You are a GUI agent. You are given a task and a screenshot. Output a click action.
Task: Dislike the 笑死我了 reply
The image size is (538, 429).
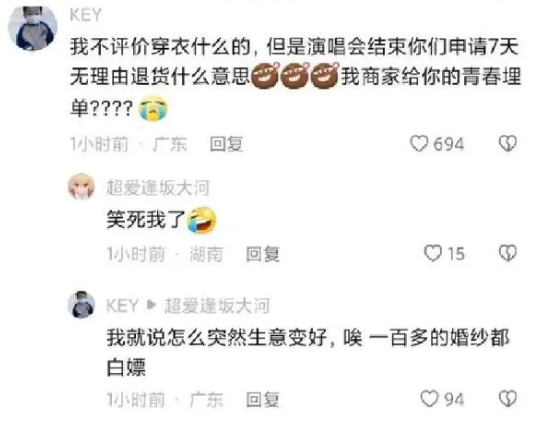[508, 253]
